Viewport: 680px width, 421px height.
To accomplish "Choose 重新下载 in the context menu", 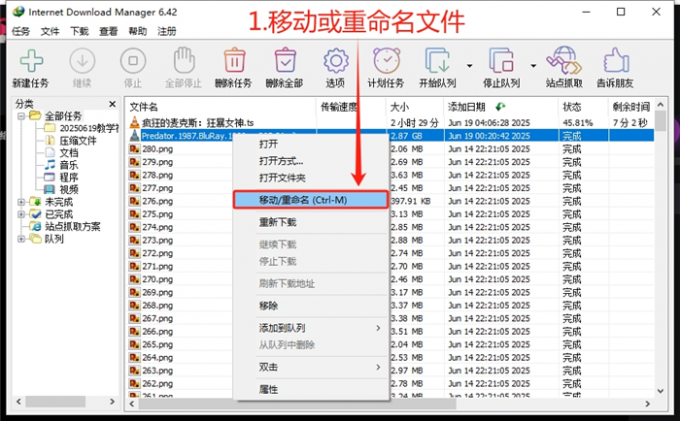I will pos(311,222).
